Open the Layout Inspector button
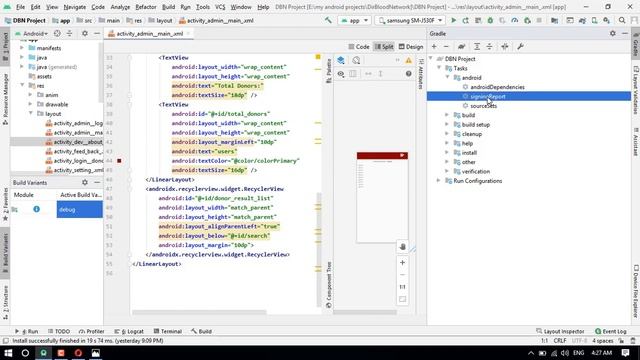Image resolution: width=640 pixels, height=360 pixels. tap(560, 331)
